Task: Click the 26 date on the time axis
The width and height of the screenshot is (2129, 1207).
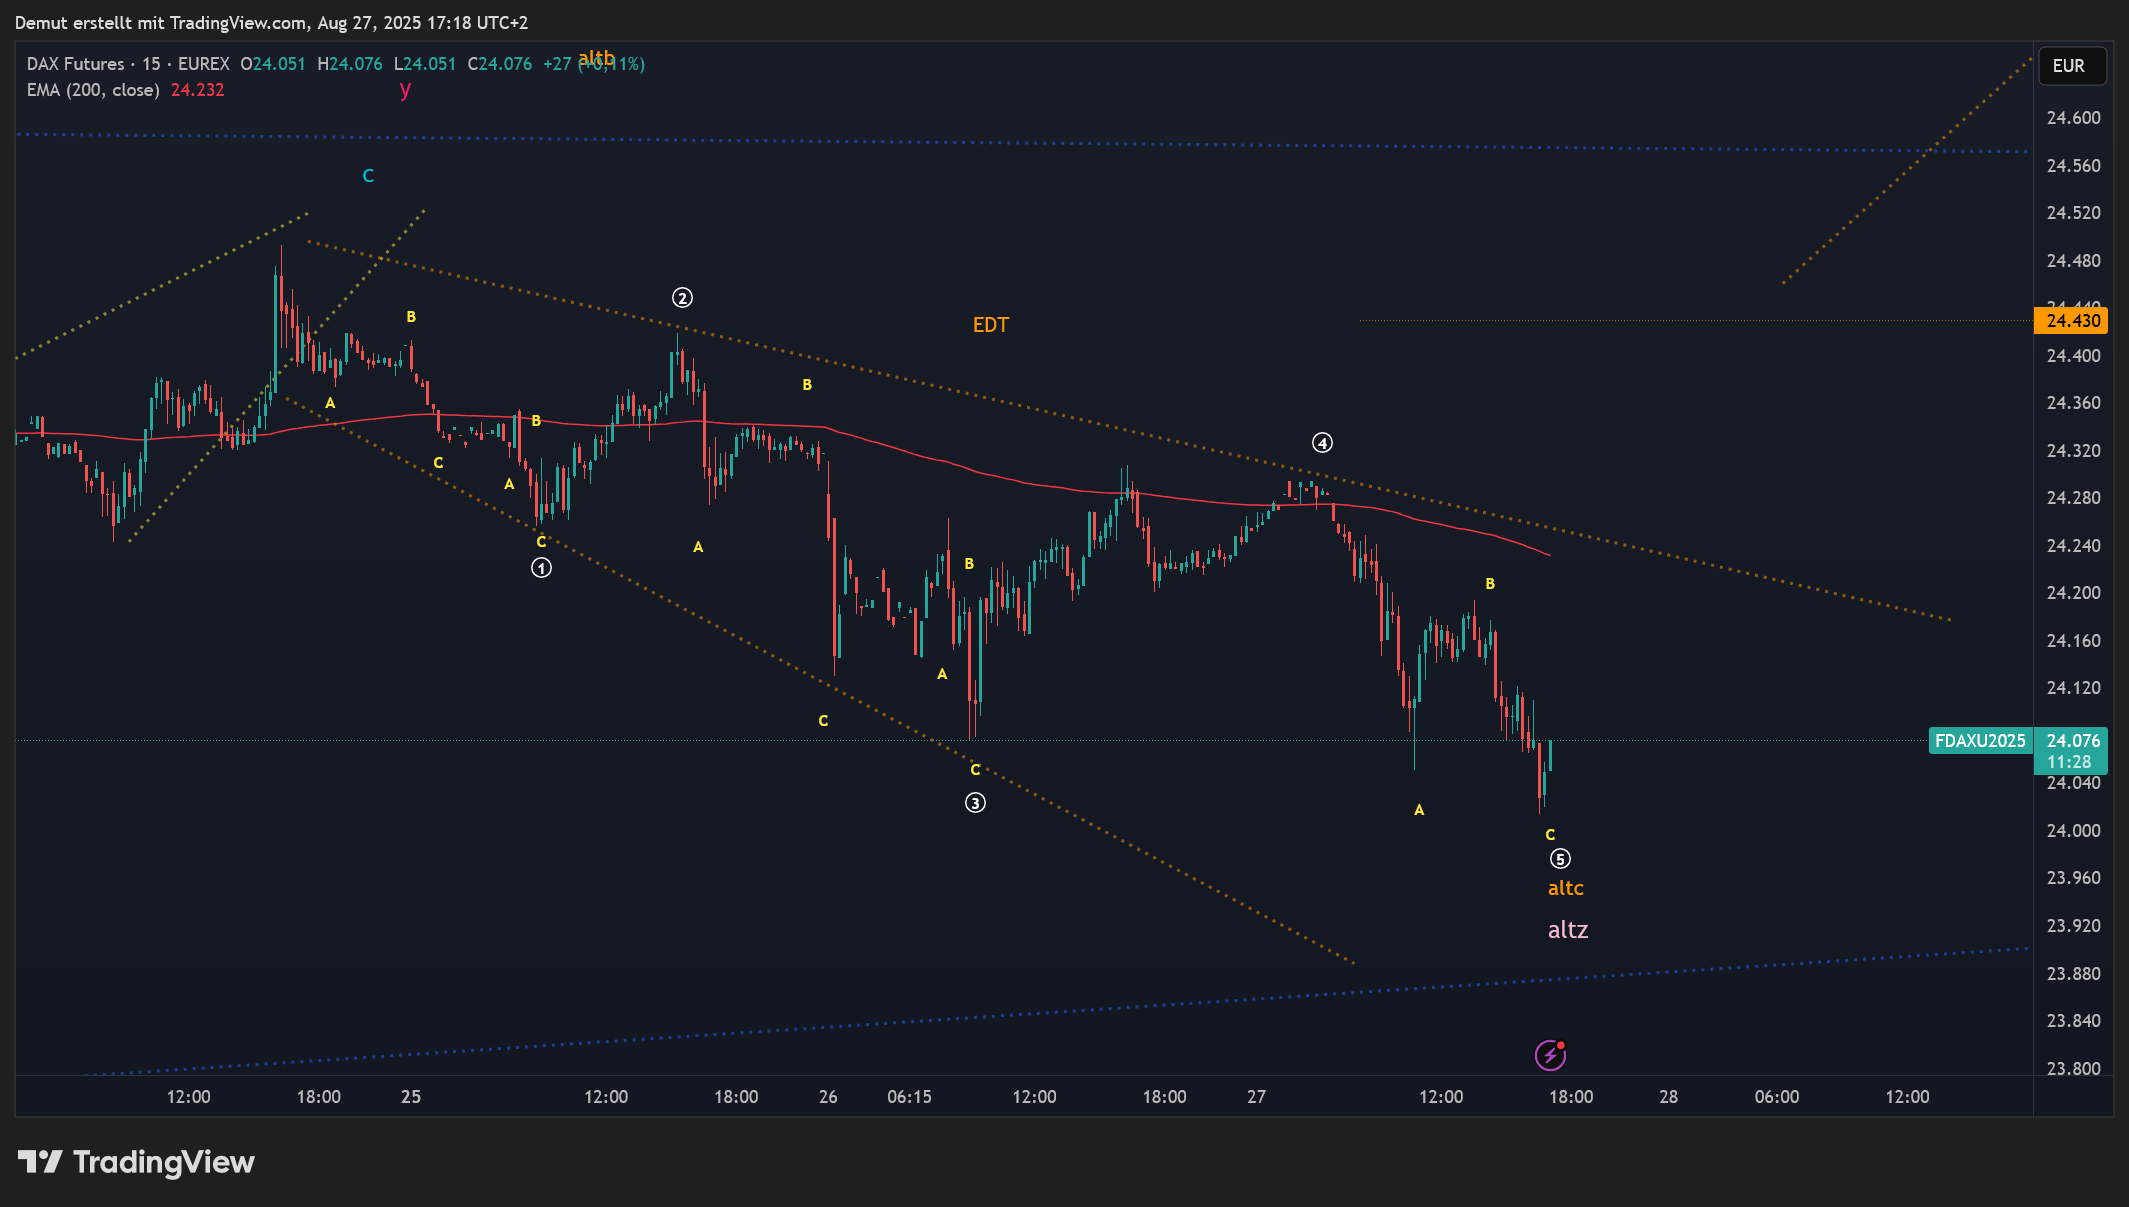Action: pos(828,1097)
